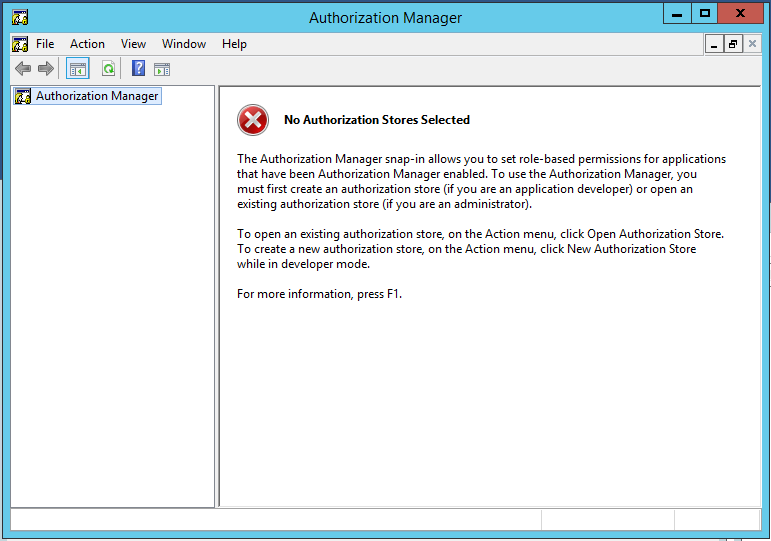Click the Forward arrow toolbar icon

(x=46, y=69)
